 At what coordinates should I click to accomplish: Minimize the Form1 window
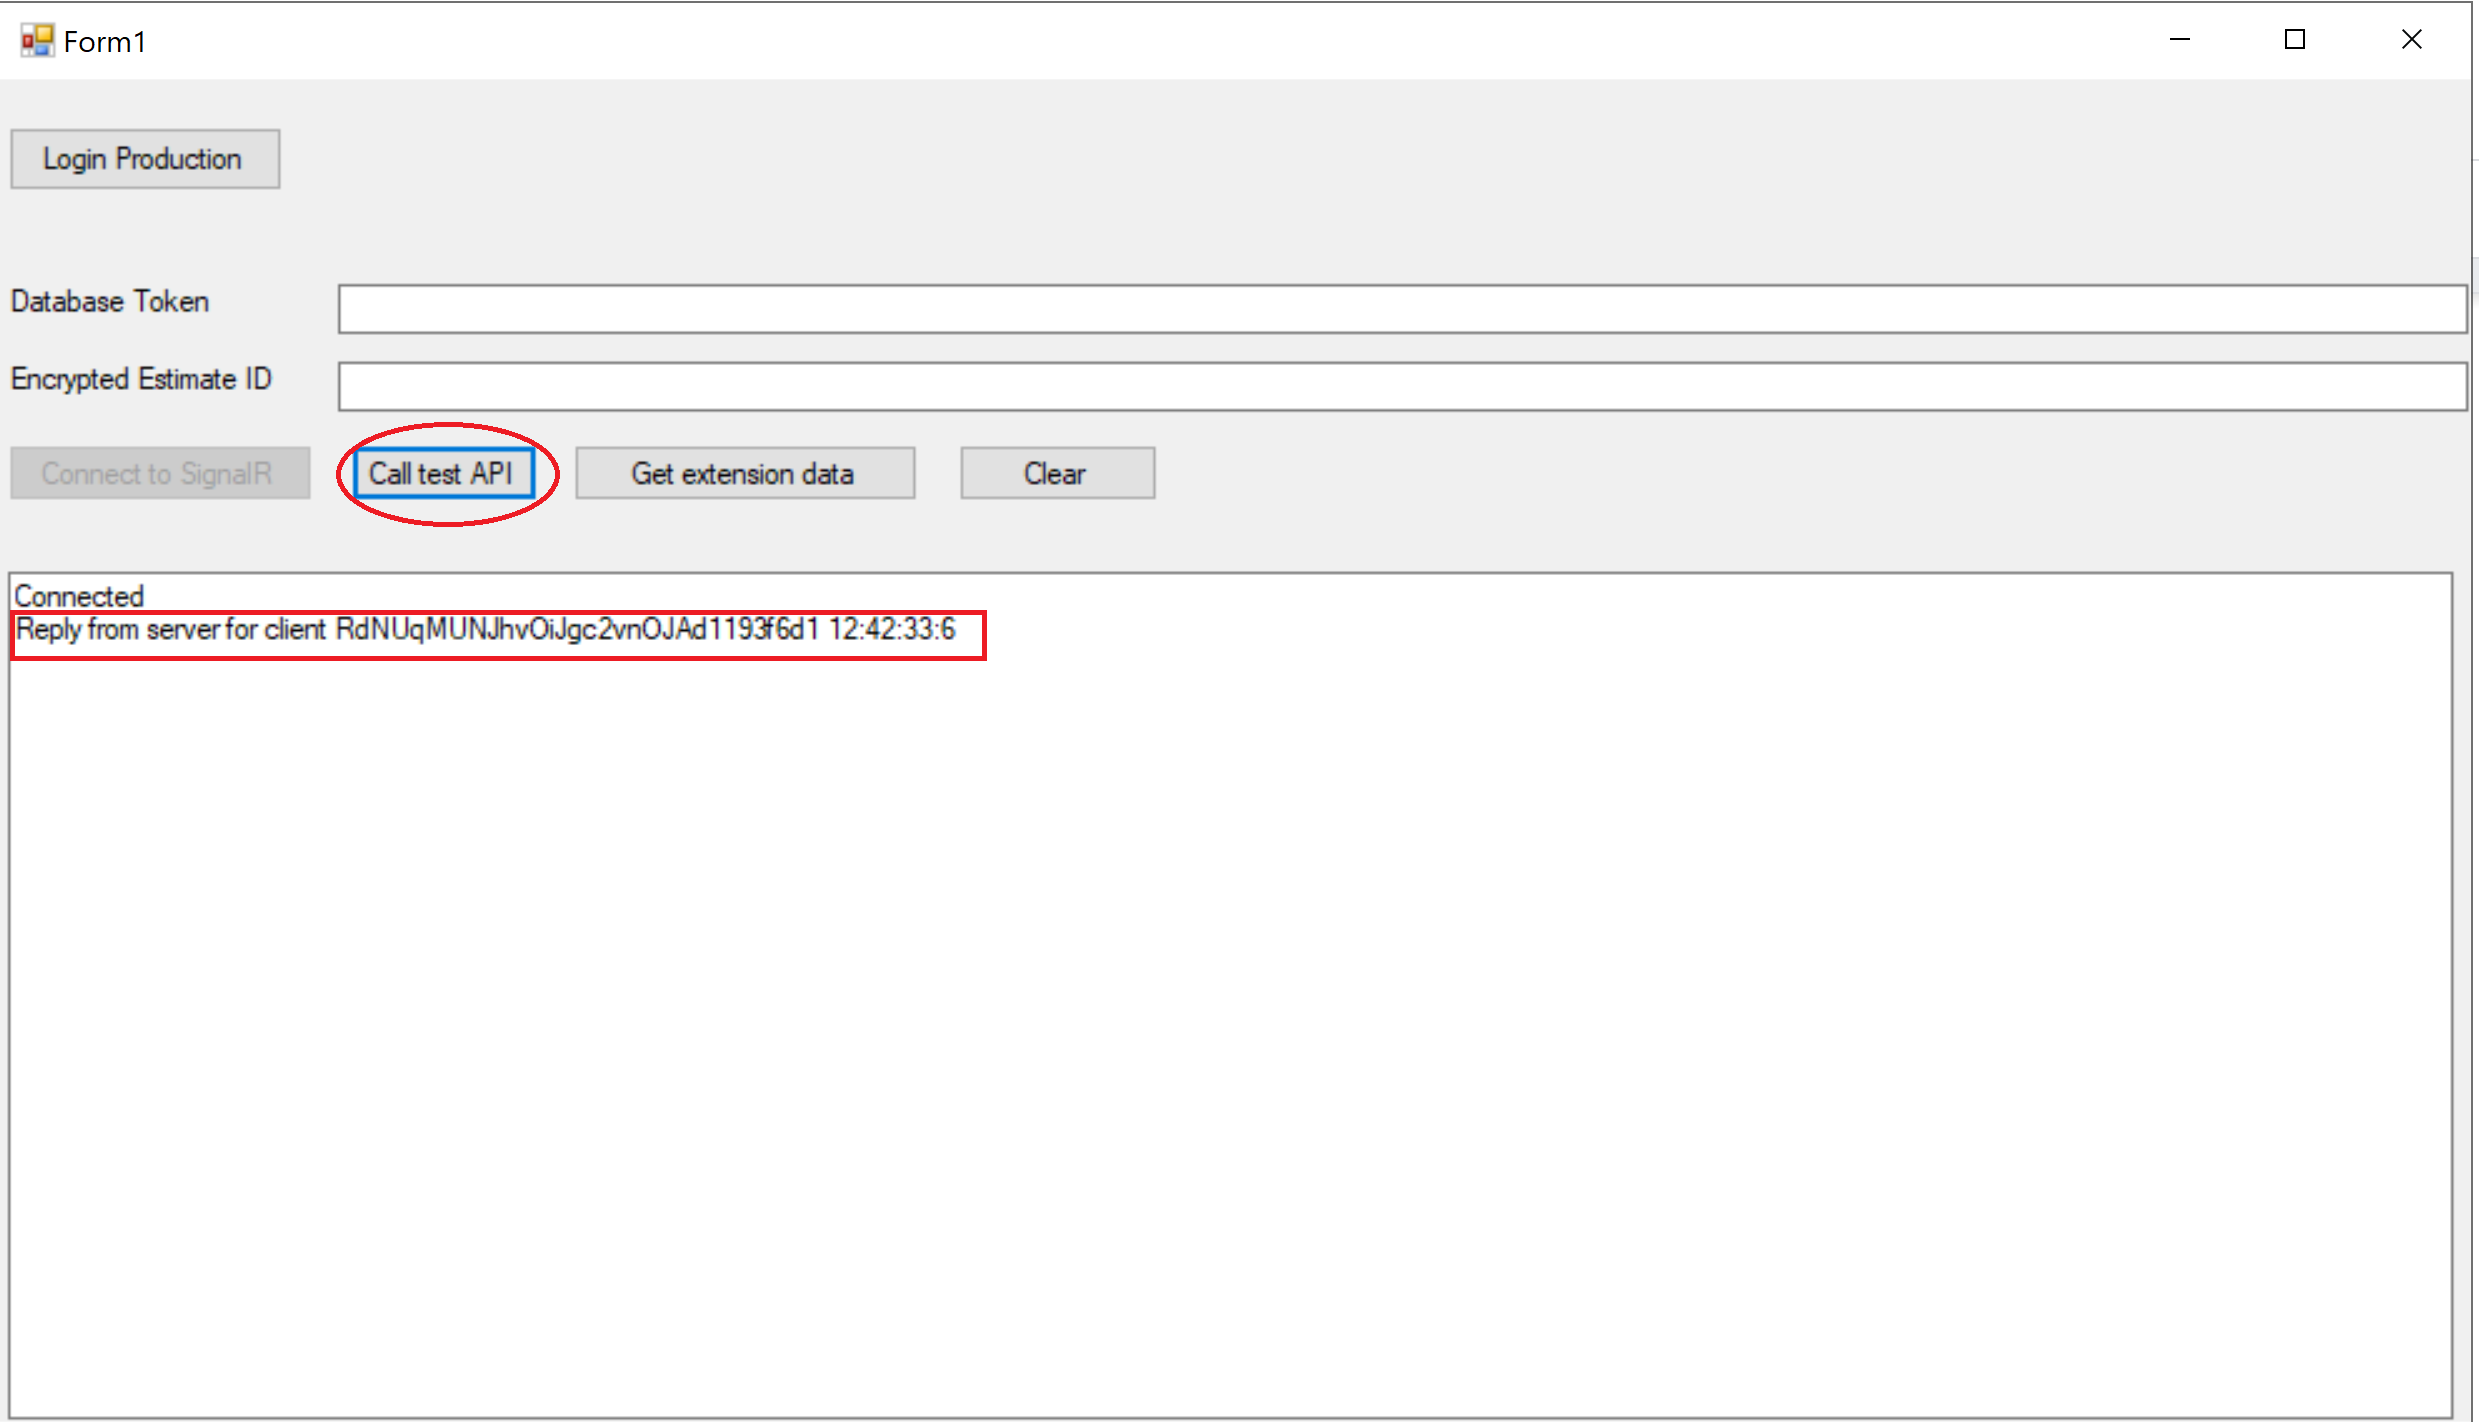pos(2180,39)
